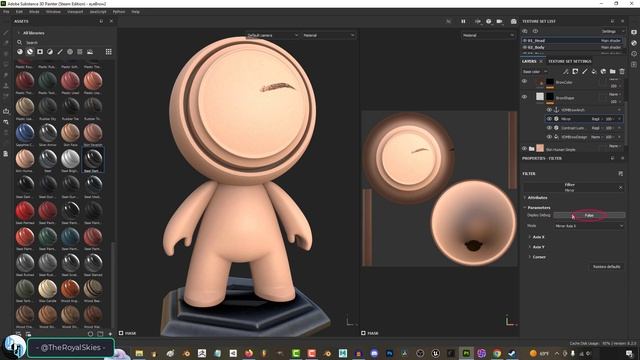Add a mask using Layers toolbar icon
The height and width of the screenshot is (360, 640).
click(575, 71)
